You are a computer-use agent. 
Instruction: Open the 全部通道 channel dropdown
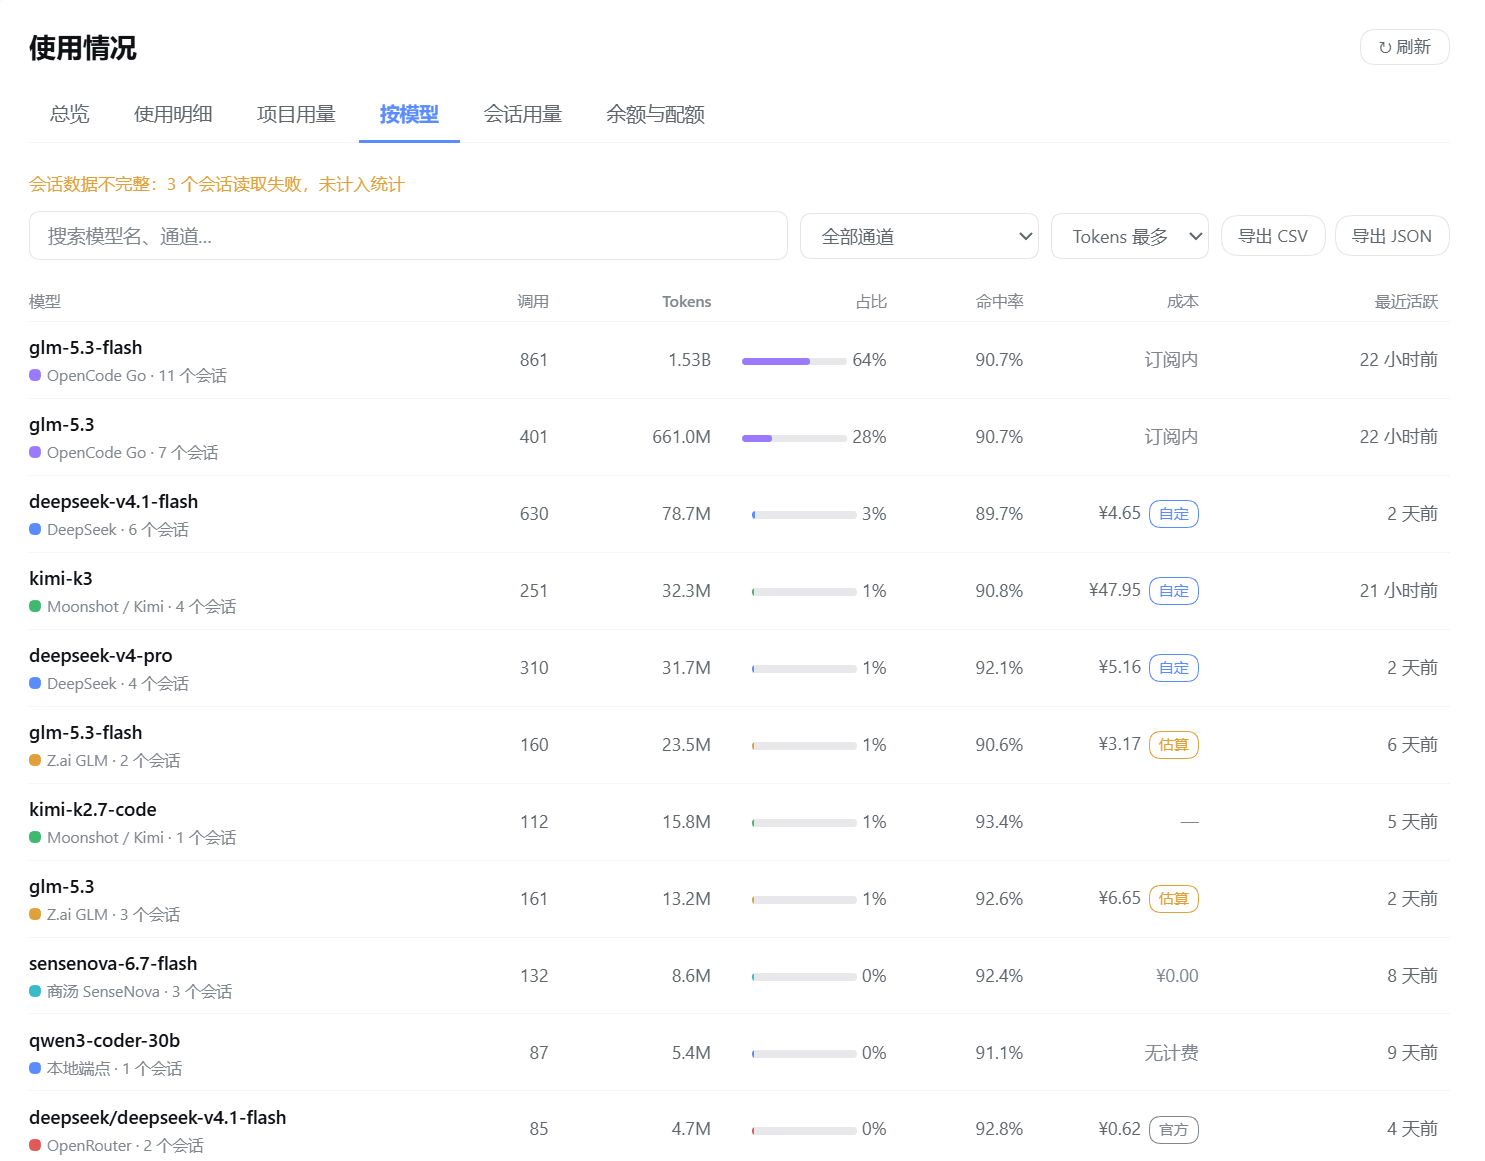(x=919, y=236)
